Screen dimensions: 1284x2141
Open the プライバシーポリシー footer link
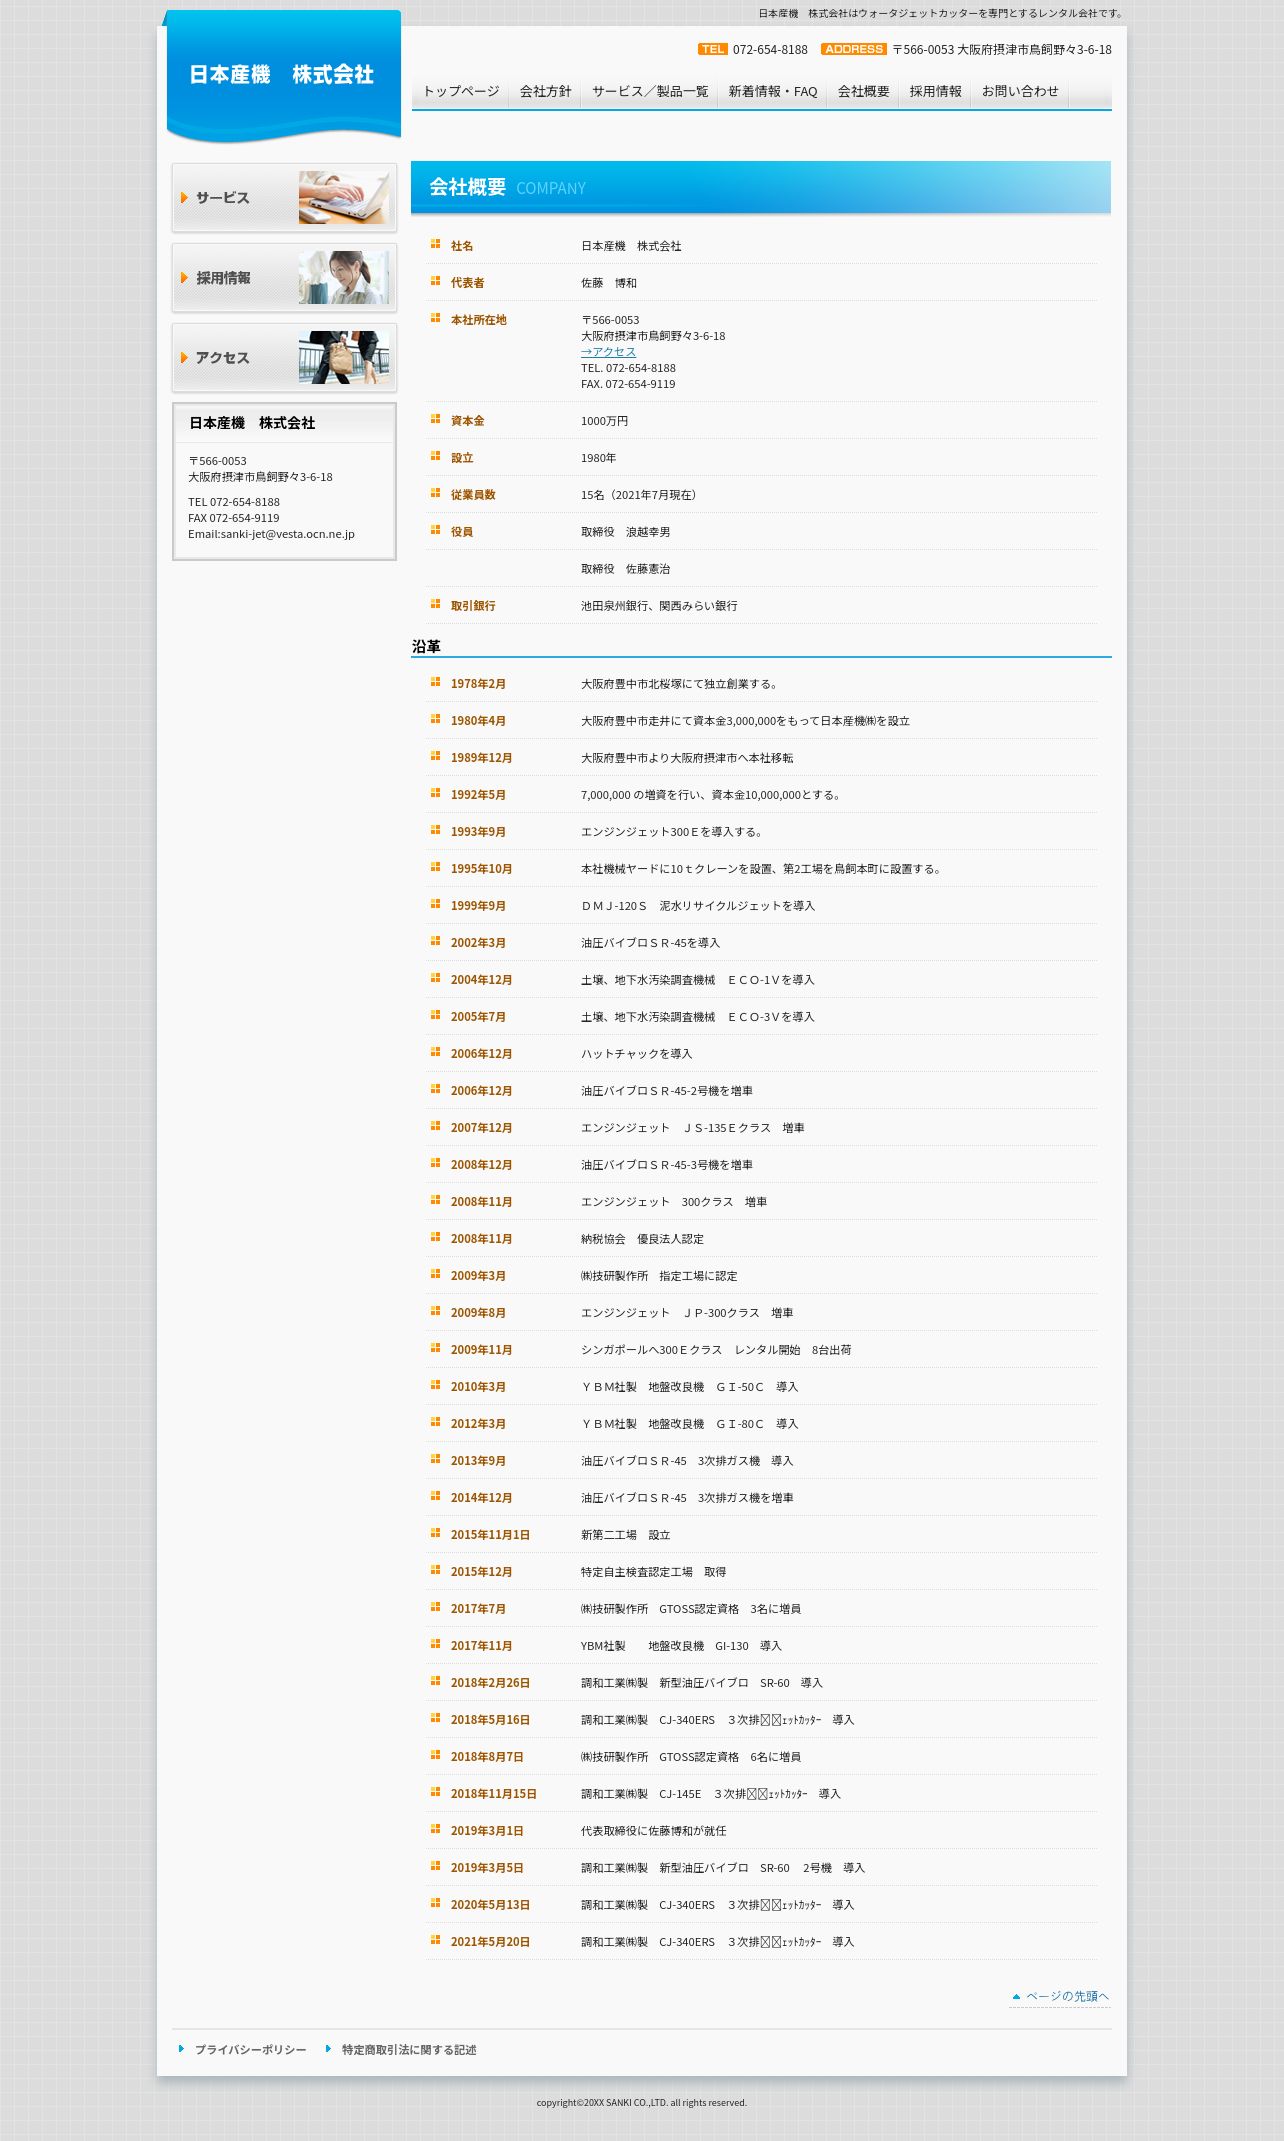pyautogui.click(x=250, y=2049)
